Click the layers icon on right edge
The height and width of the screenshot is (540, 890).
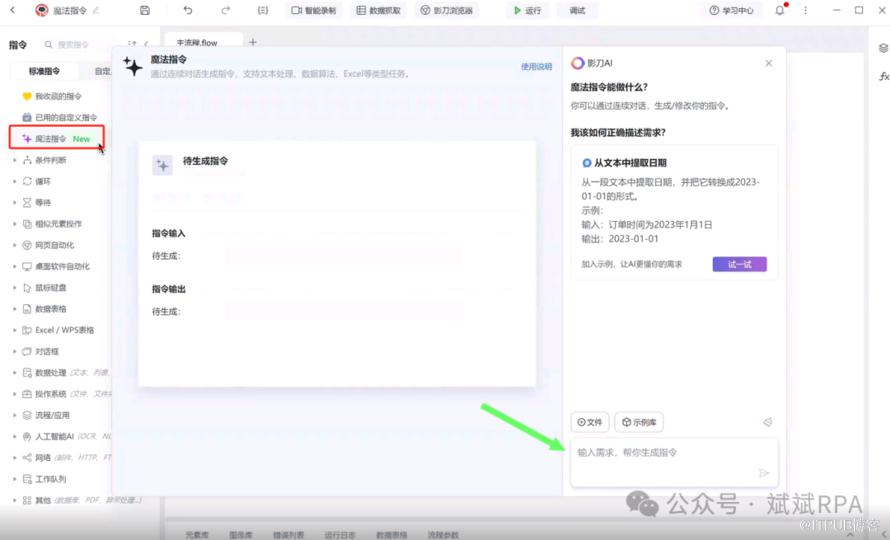point(883,48)
